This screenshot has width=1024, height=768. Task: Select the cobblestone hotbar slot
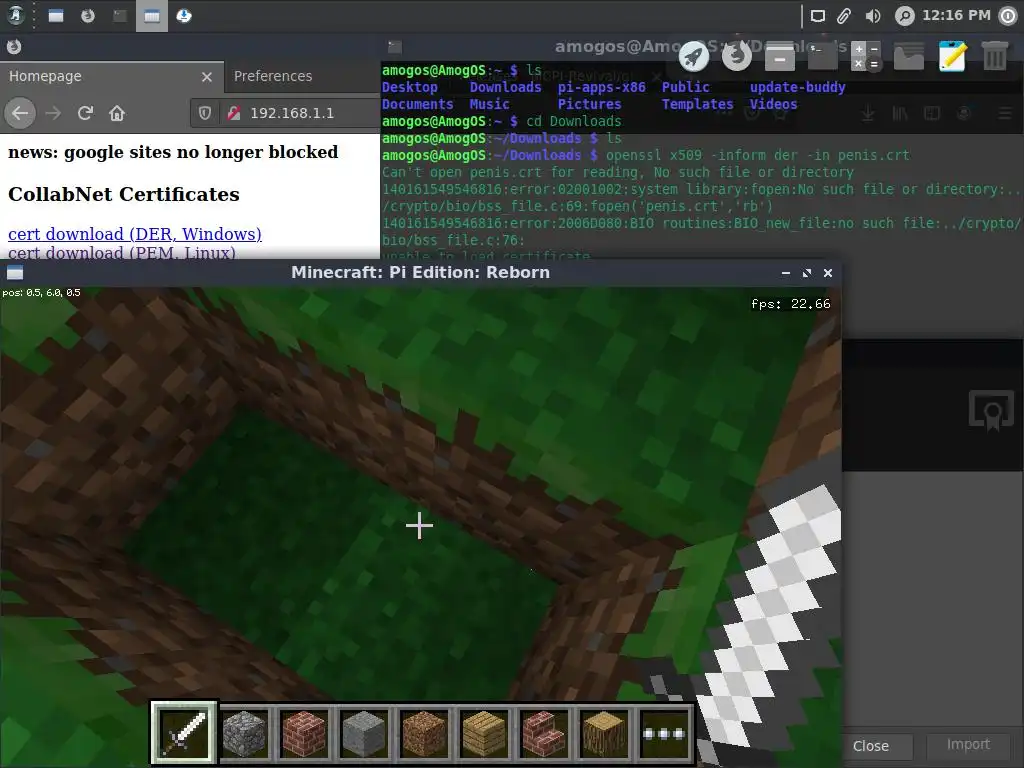point(244,733)
